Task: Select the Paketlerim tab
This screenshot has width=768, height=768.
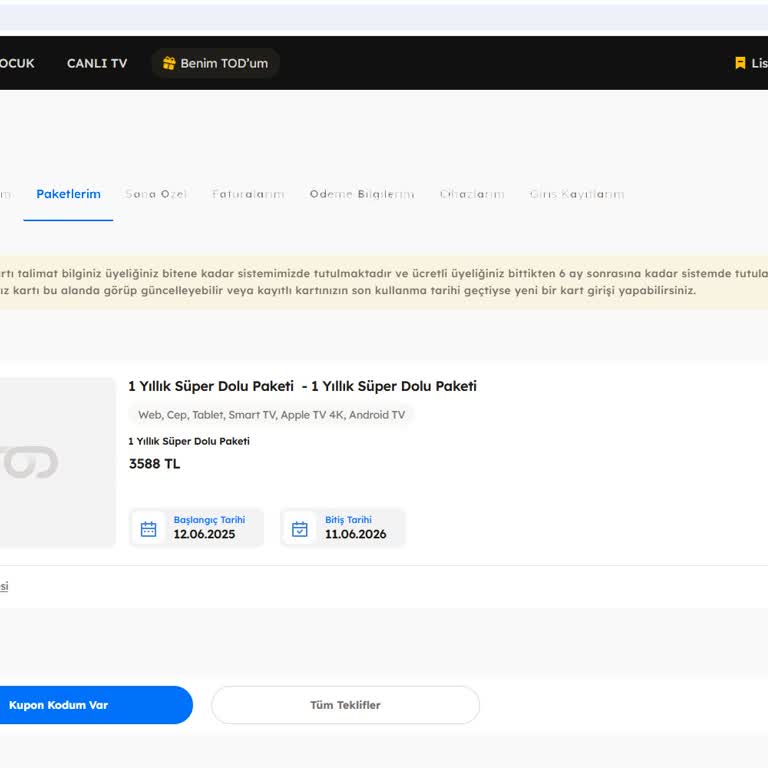Action: [x=68, y=194]
